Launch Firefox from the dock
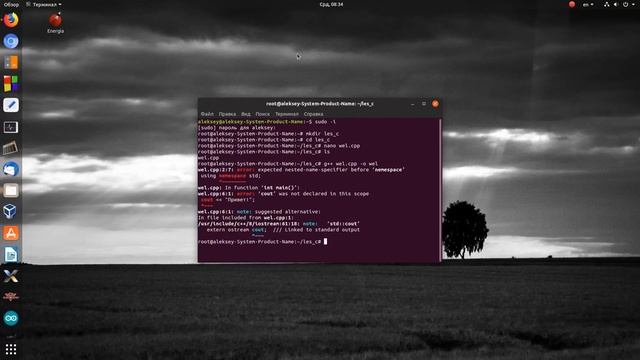 tap(11, 20)
